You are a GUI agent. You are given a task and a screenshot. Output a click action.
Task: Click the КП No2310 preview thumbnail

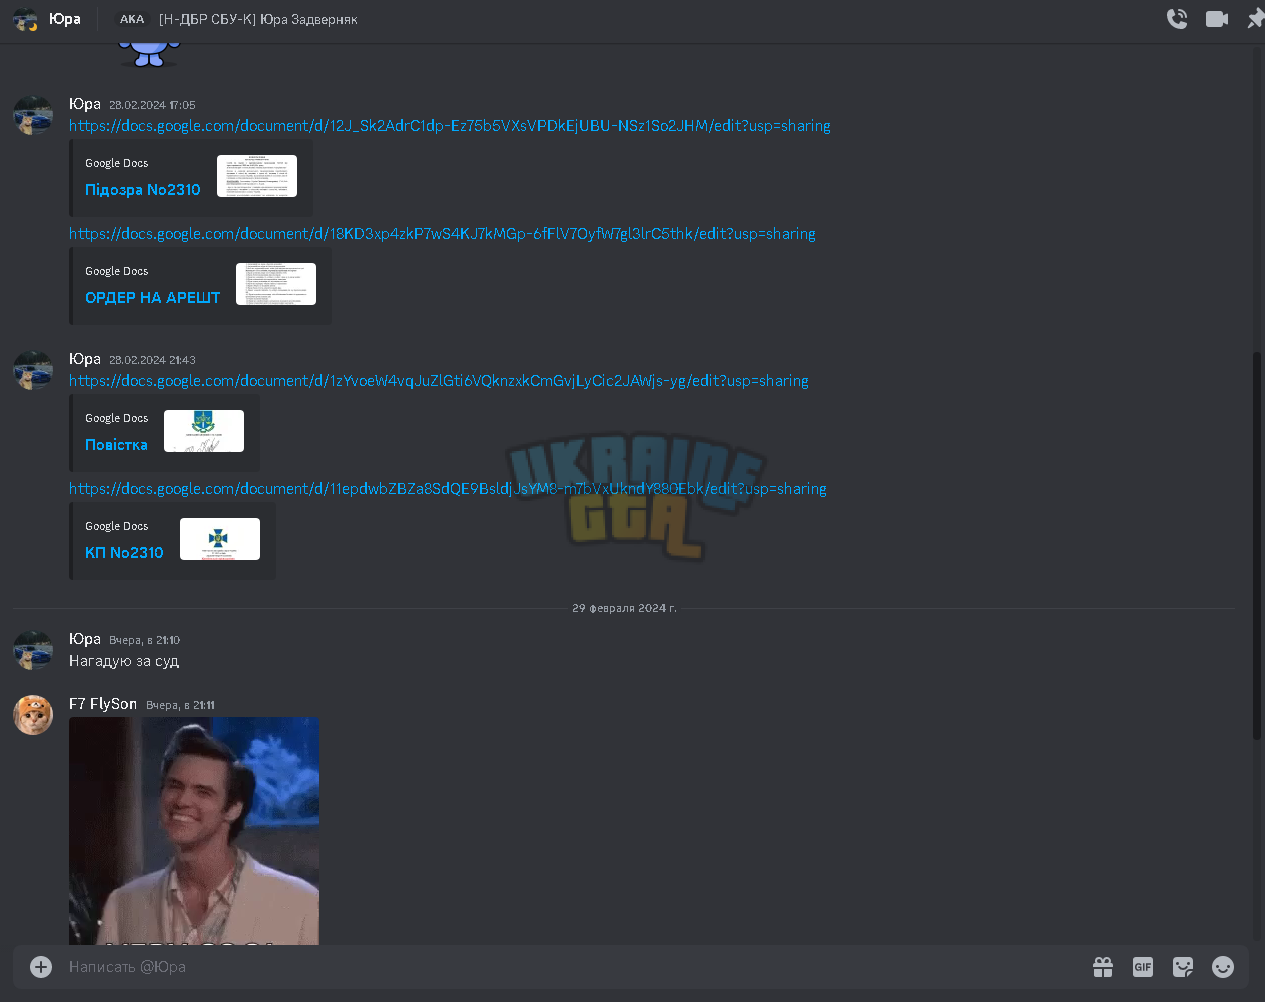click(x=220, y=539)
